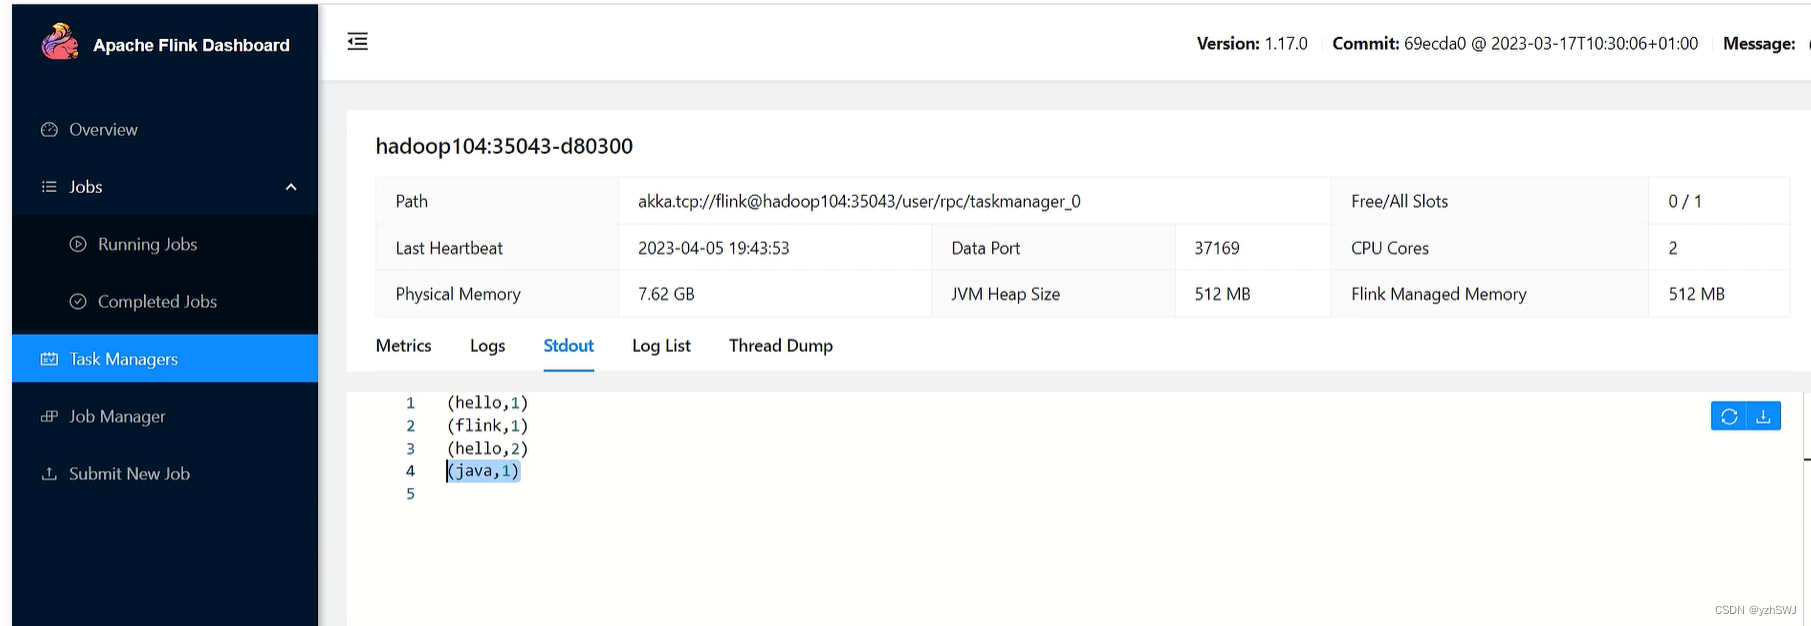Click the (flink,1) output line
The height and width of the screenshot is (626, 1811).
tap(487, 426)
